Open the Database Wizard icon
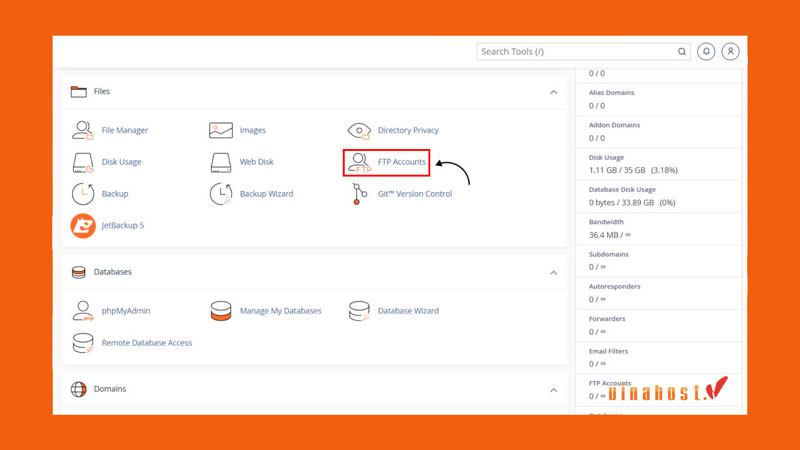This screenshot has width=800, height=450. (x=359, y=311)
